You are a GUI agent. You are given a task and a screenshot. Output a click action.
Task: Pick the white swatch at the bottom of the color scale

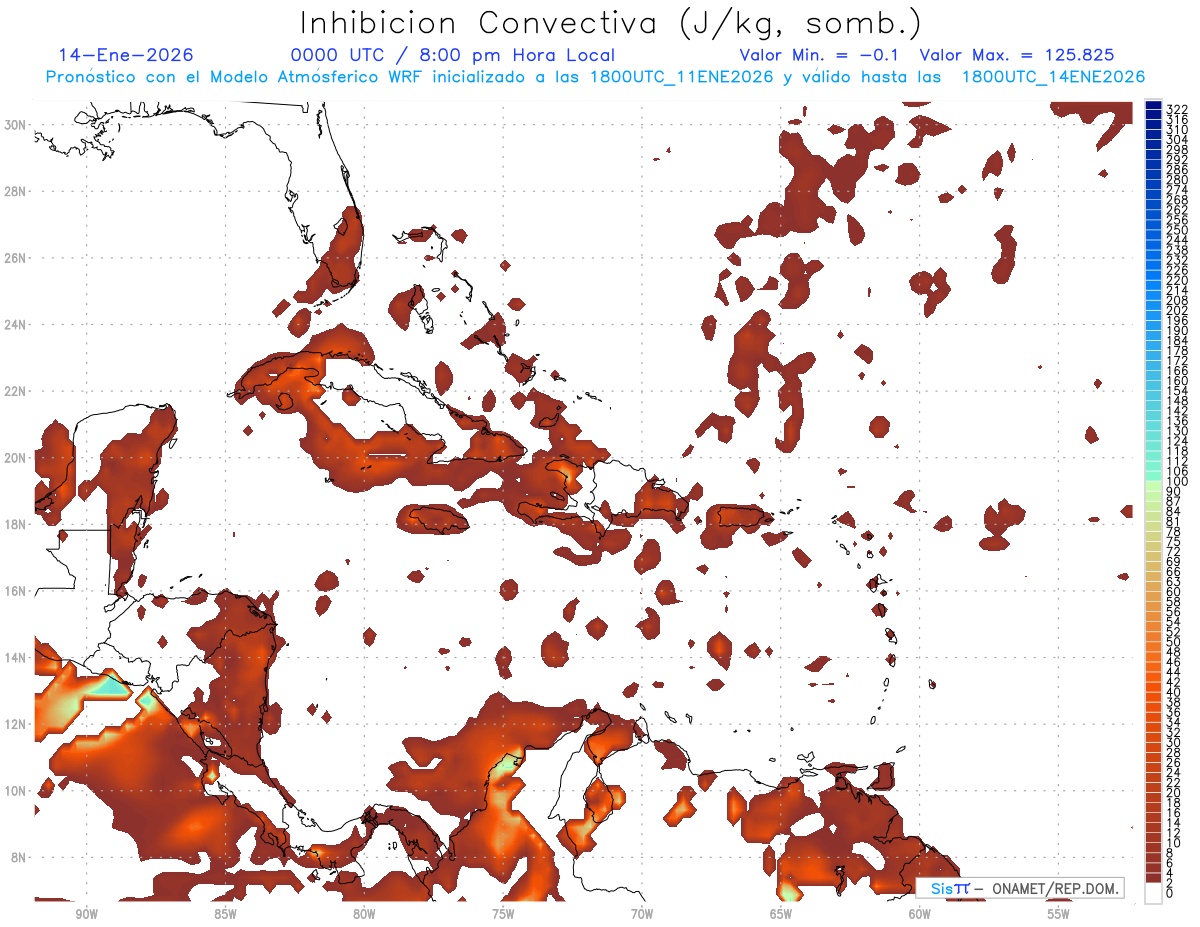[x=1153, y=892]
